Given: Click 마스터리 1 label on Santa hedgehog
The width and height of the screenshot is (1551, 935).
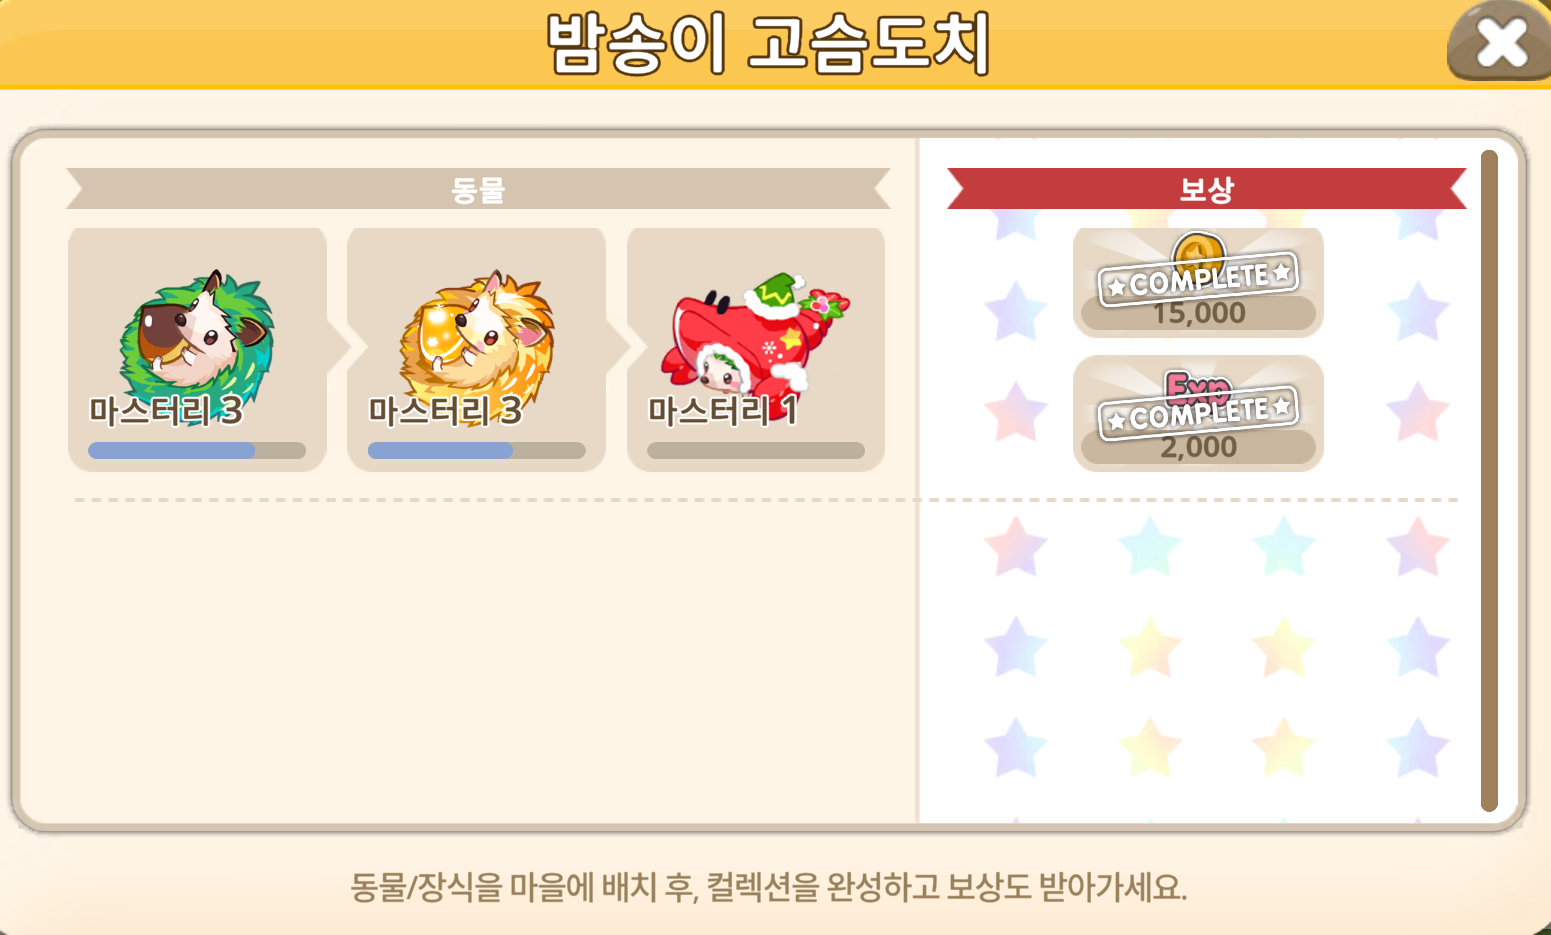Looking at the screenshot, I should pos(723,411).
